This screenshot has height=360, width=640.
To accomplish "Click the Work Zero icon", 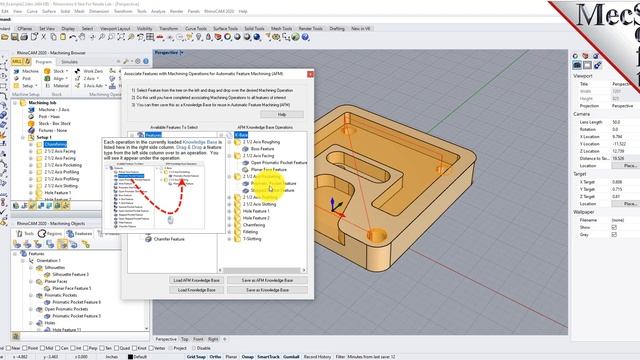I will tap(78, 71).
